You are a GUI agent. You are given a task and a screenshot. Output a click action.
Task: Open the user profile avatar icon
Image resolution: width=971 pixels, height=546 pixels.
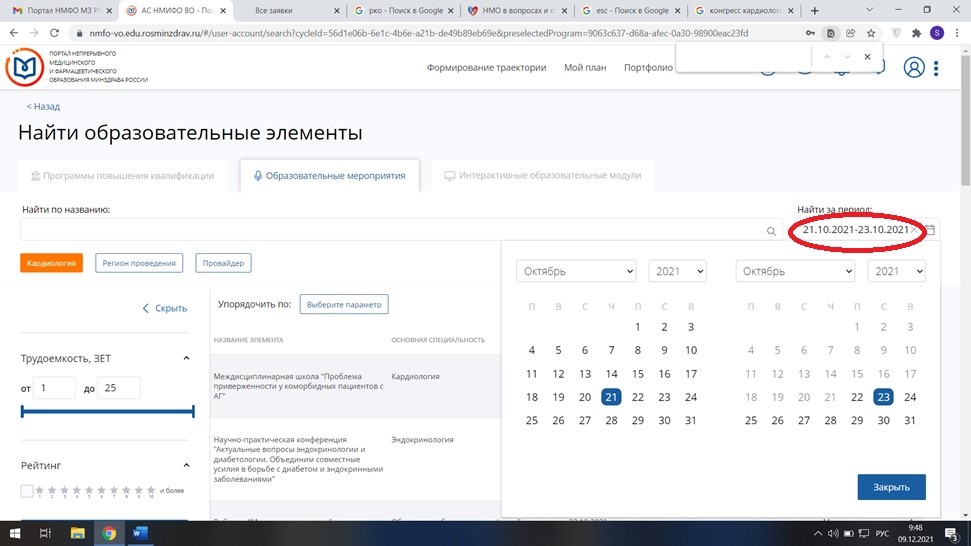pos(913,68)
